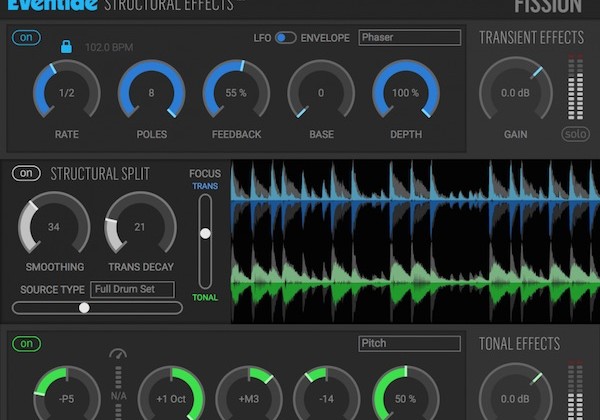The width and height of the screenshot is (600, 420).
Task: Open the Pitch effect dropdown
Action: point(409,343)
